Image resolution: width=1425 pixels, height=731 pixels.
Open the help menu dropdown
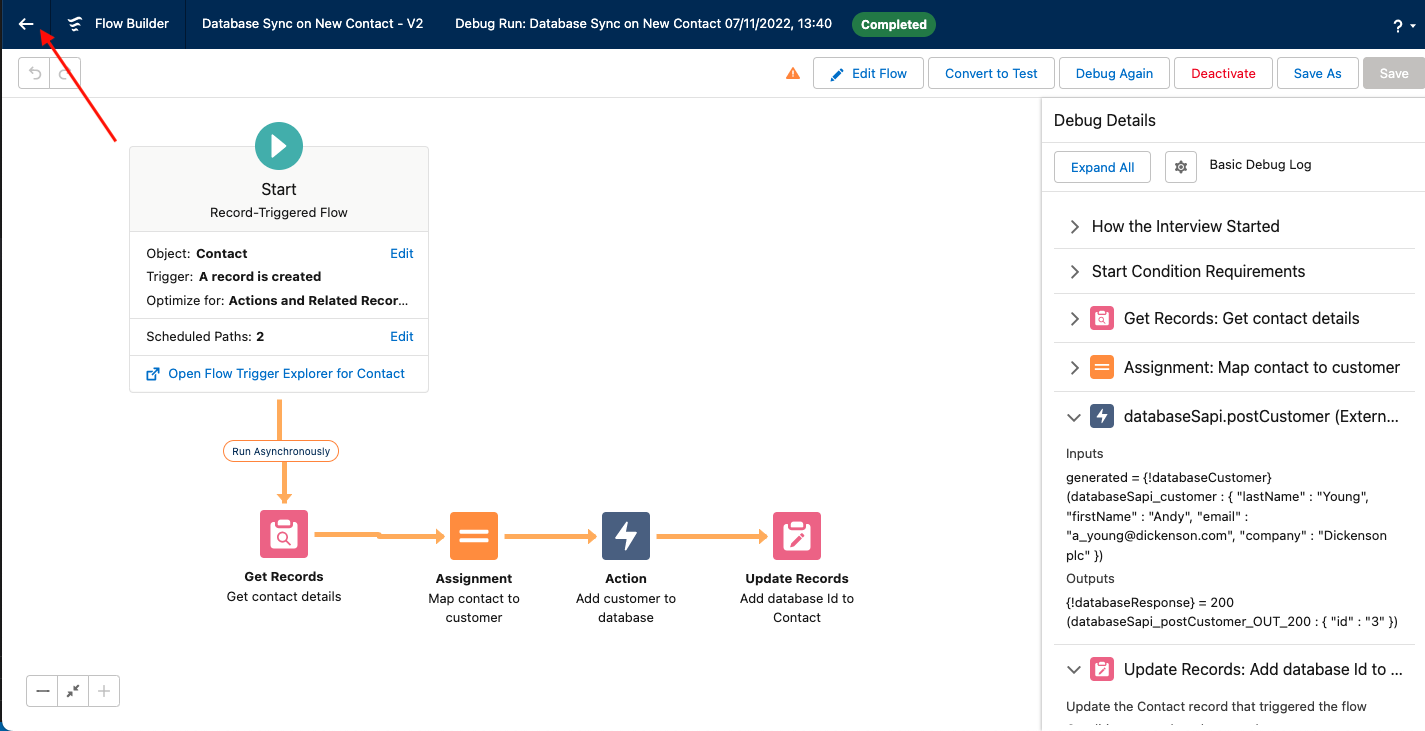coord(1403,26)
